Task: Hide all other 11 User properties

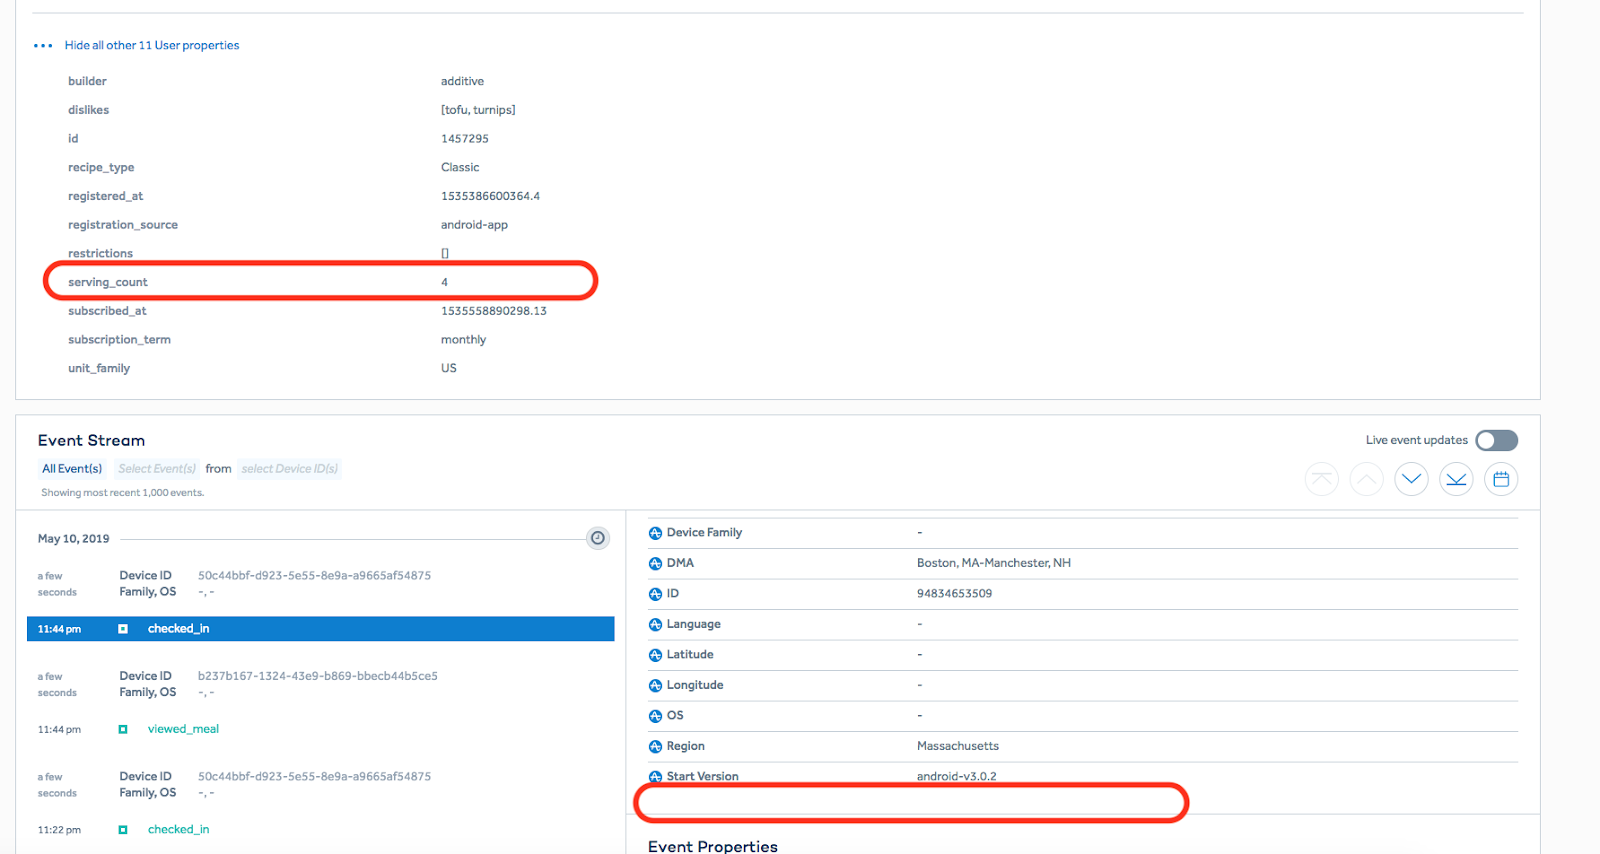Action: pos(152,46)
